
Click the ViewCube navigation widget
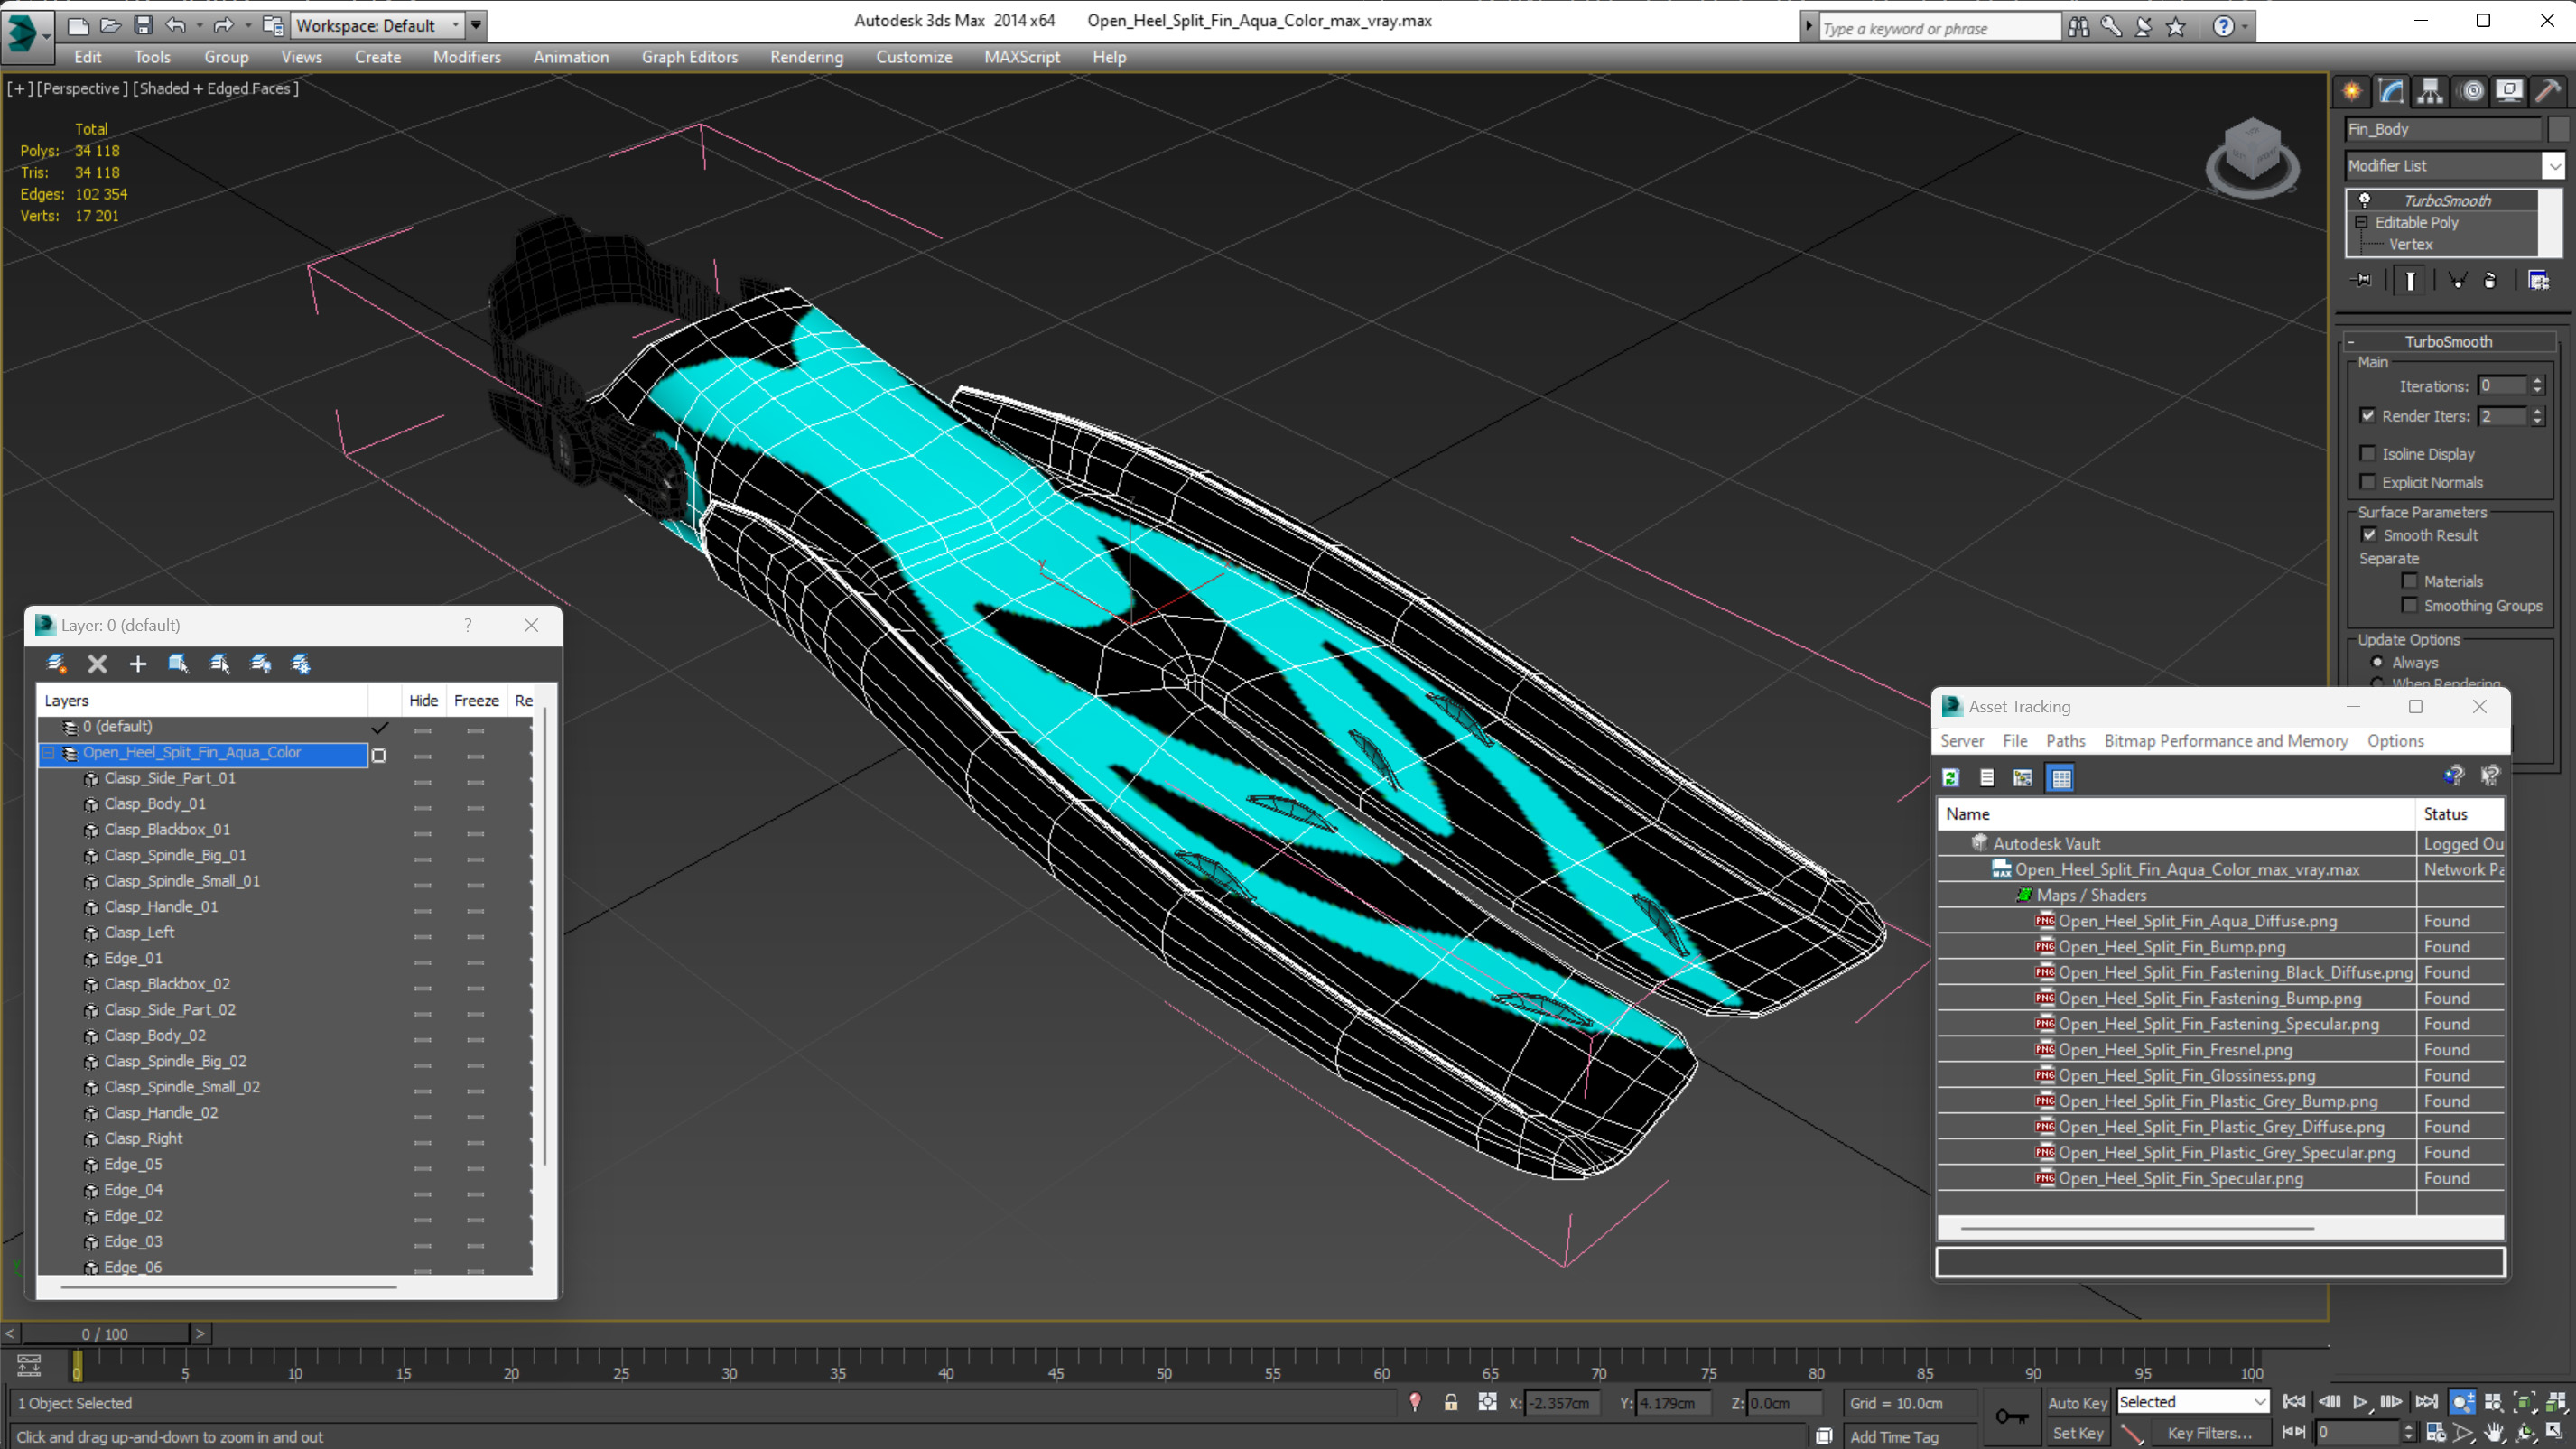click(x=2251, y=157)
